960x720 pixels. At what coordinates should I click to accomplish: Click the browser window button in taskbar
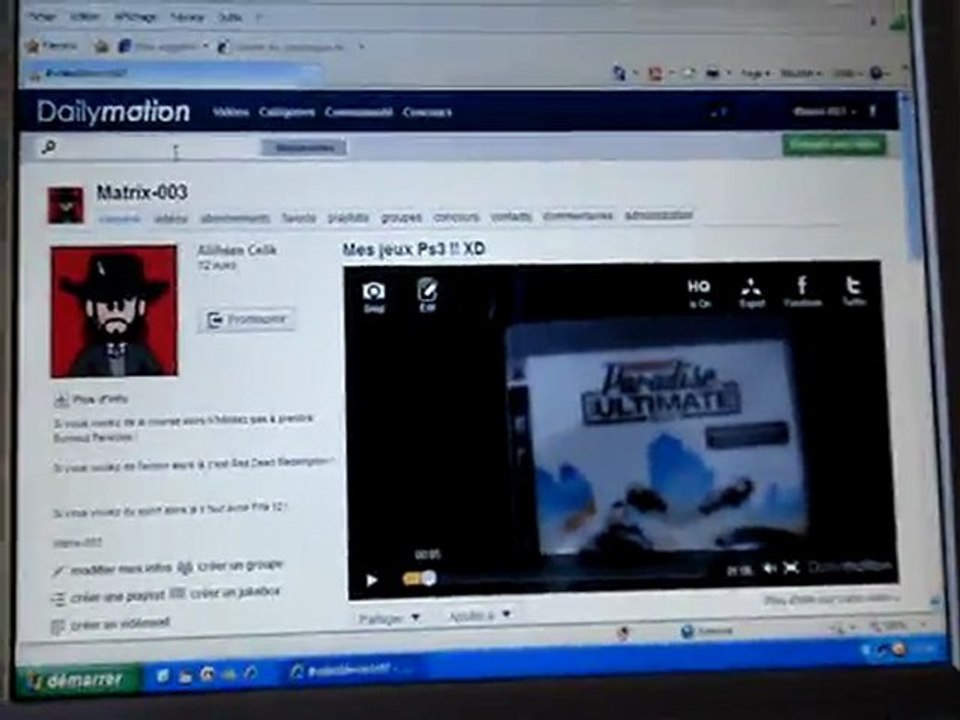tap(352, 670)
